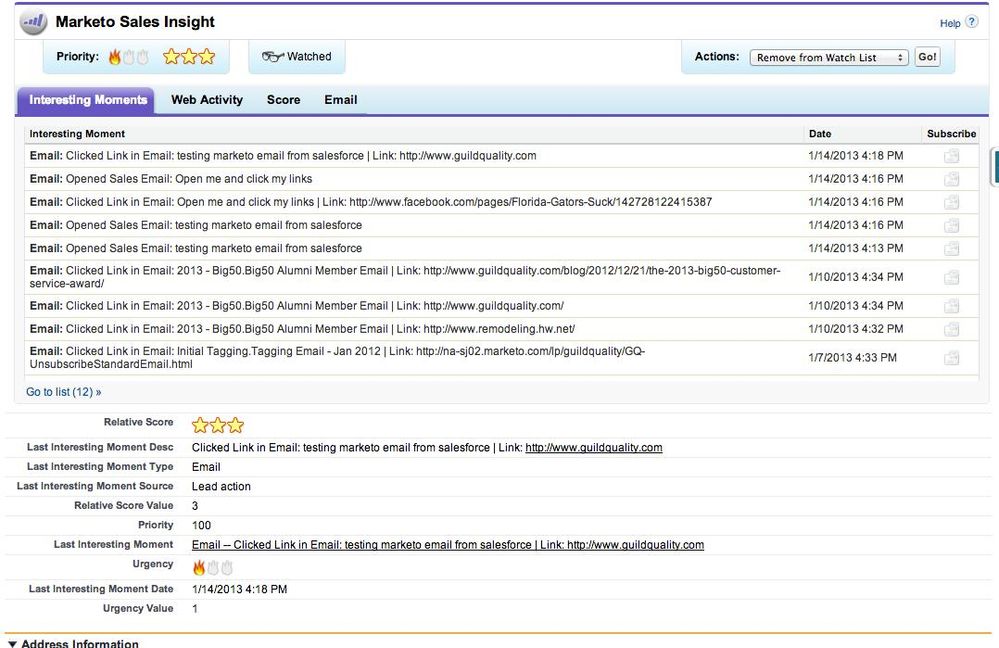Viewport: 999px width, 648px height.
Task: Open guildquality.com link in Last Interesting Moment Desc
Action: click(594, 447)
